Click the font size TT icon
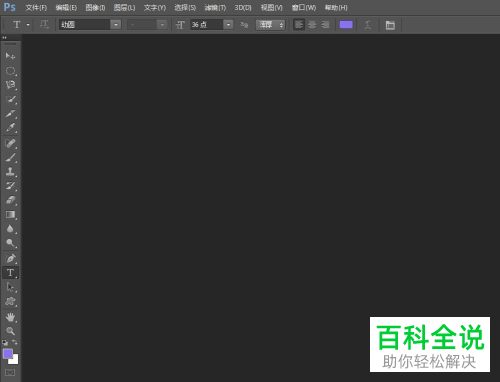Image resolution: width=500 pixels, height=382 pixels. pyautogui.click(x=180, y=25)
